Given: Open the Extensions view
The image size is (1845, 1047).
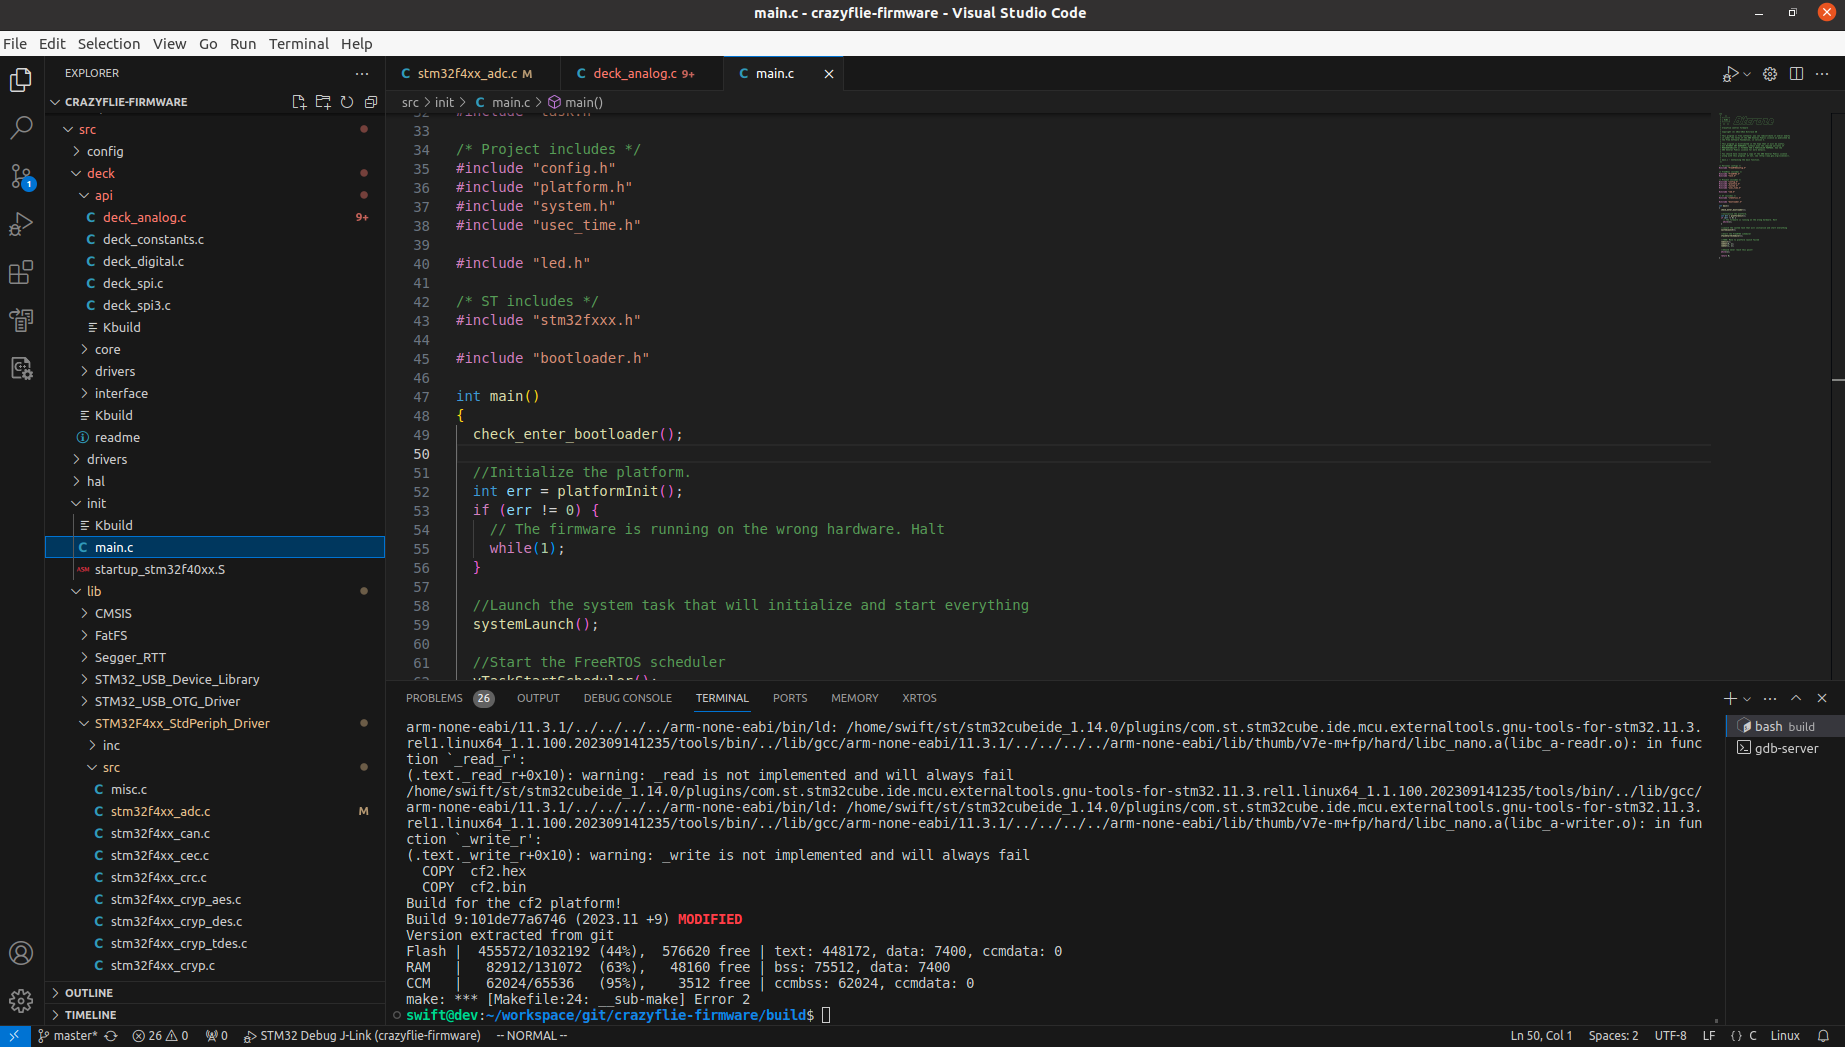Looking at the screenshot, I should tap(21, 272).
